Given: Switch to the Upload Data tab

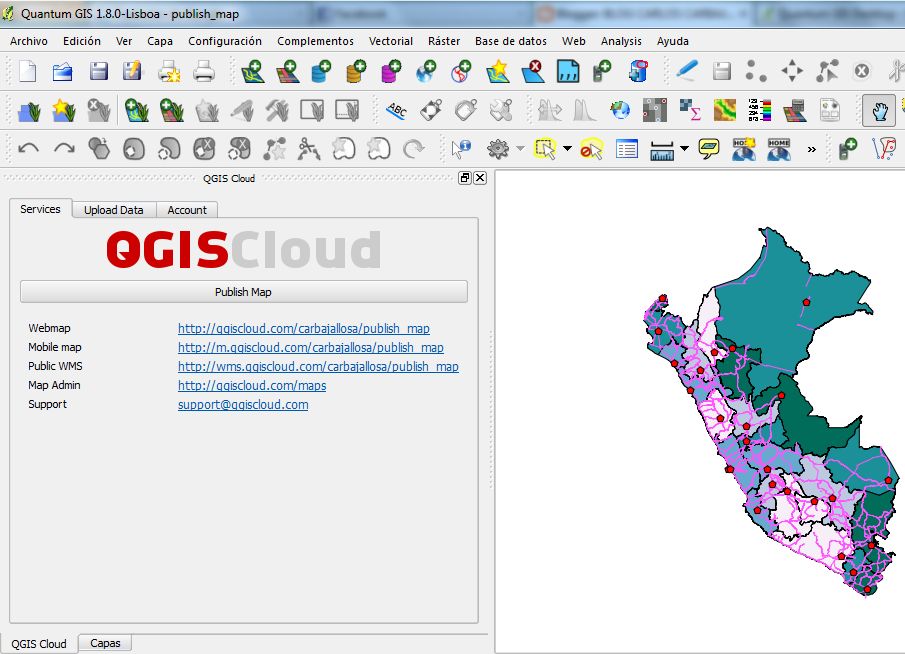Looking at the screenshot, I should 113,210.
